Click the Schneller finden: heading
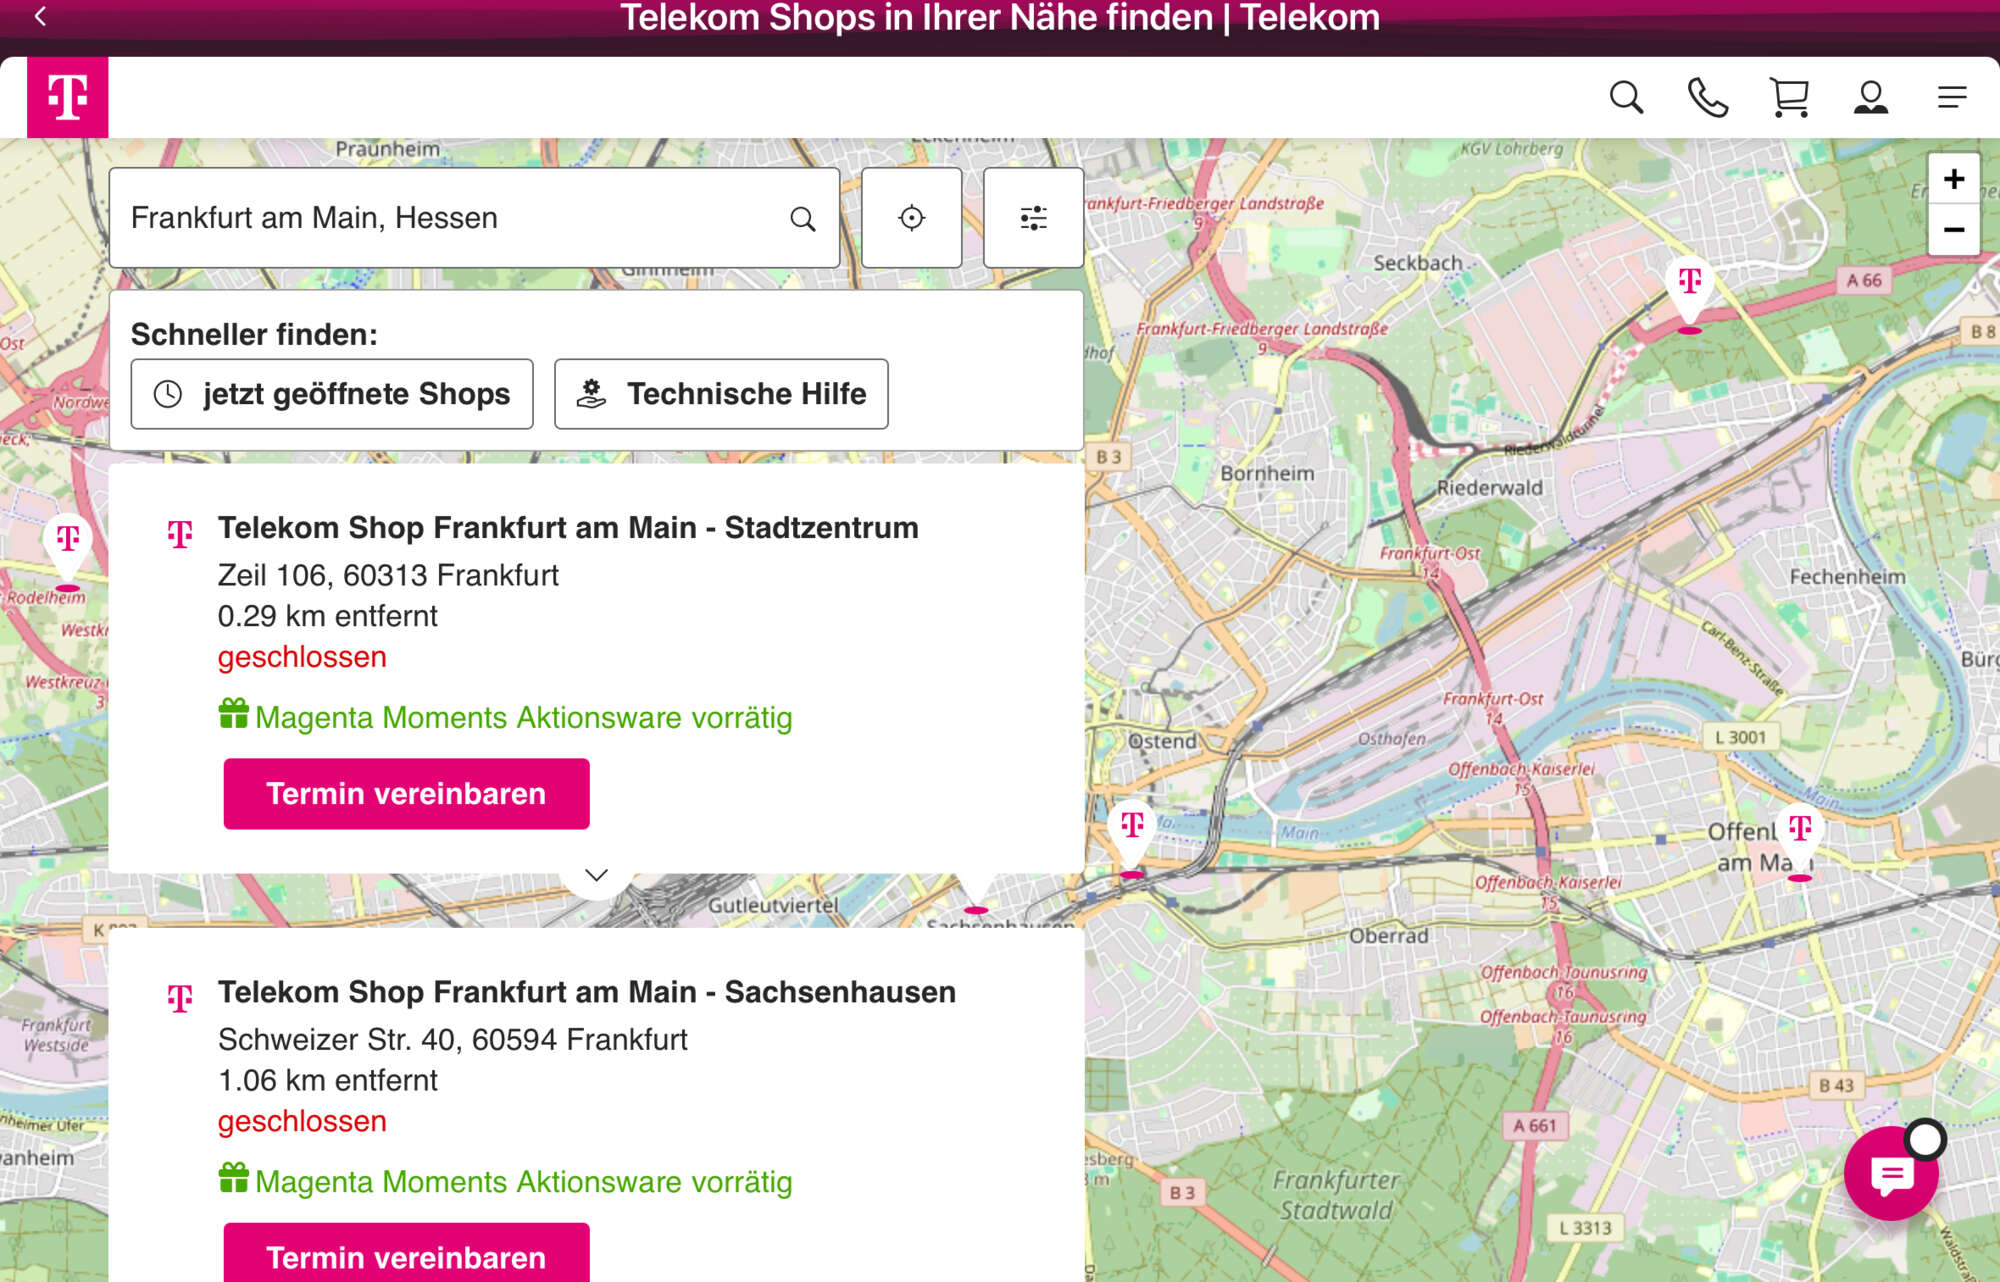 tap(254, 334)
